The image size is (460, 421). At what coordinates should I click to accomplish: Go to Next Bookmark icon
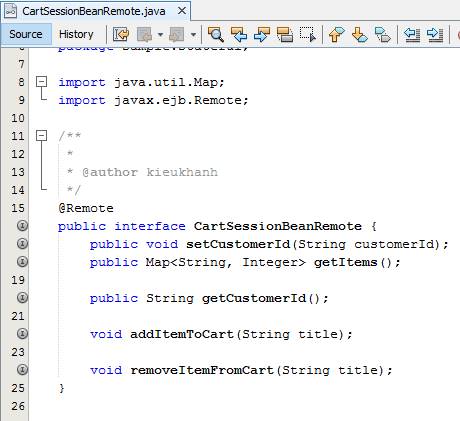360,34
